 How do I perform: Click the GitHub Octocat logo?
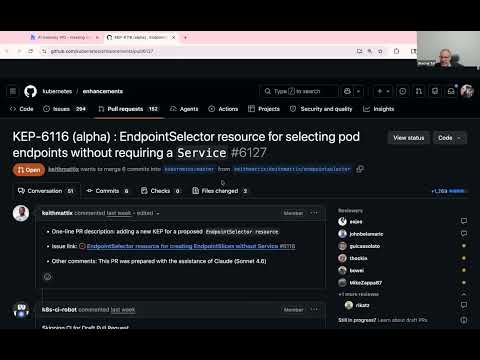coord(30,91)
